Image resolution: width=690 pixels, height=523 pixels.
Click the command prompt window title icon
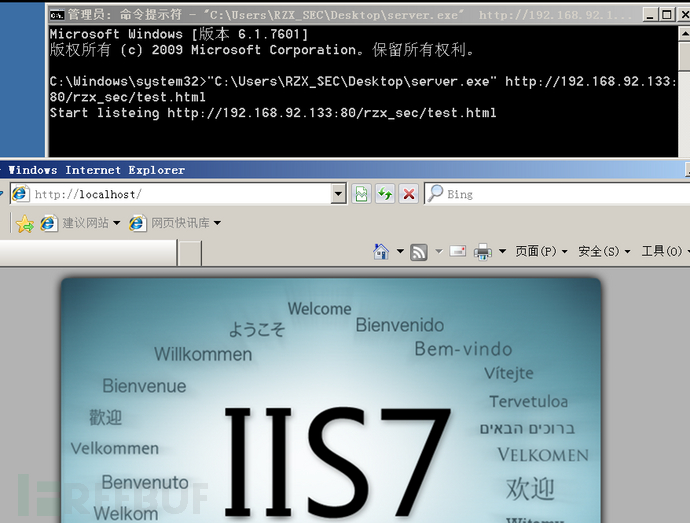point(57,15)
